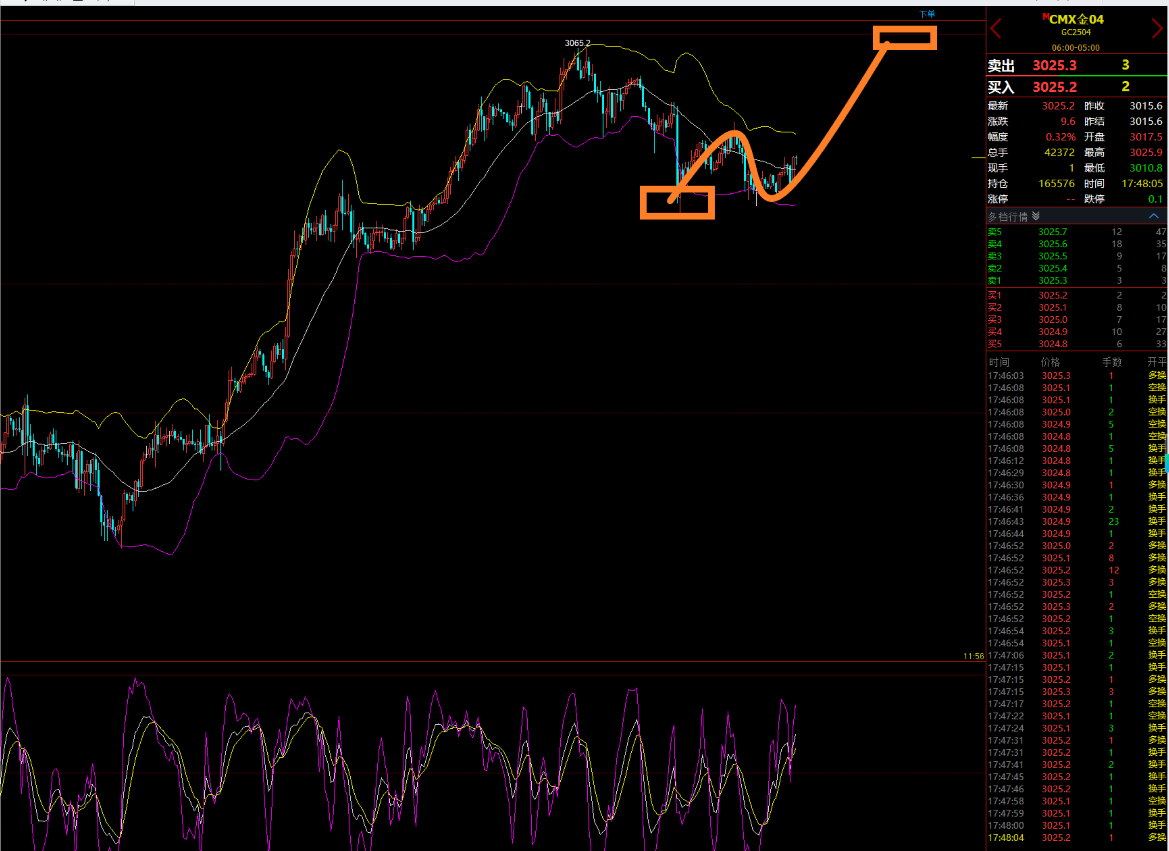Click the 开盘 value 3017.5
The height and width of the screenshot is (851, 1169).
pyautogui.click(x=1146, y=137)
